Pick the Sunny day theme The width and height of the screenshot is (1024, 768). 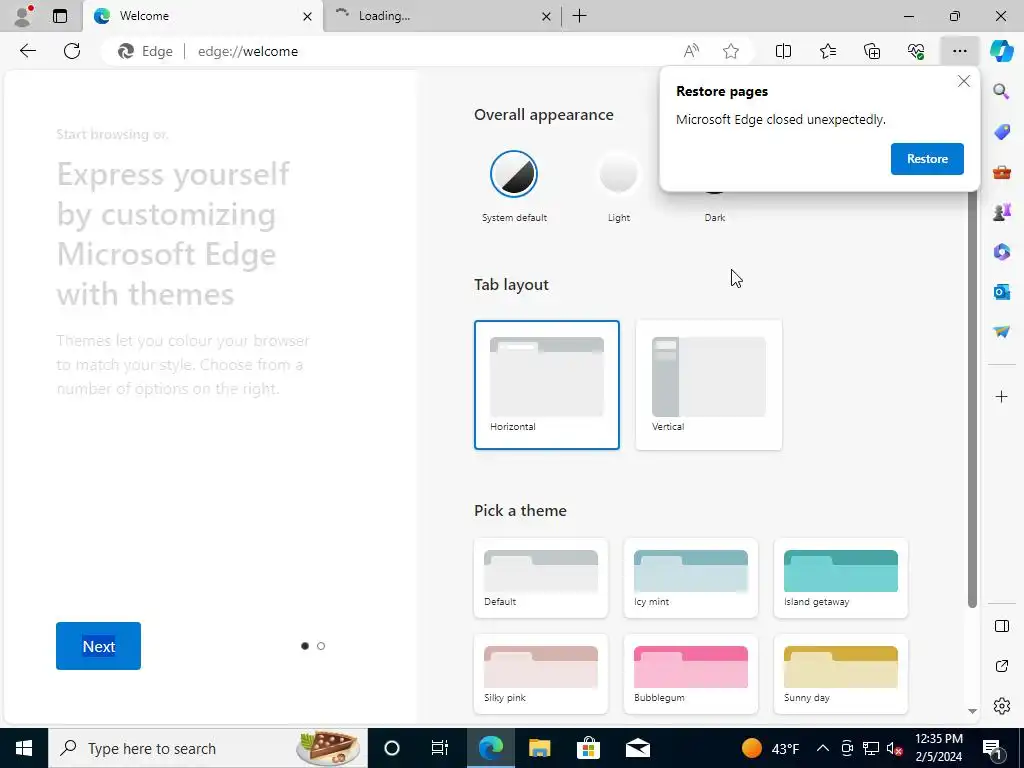click(840, 674)
